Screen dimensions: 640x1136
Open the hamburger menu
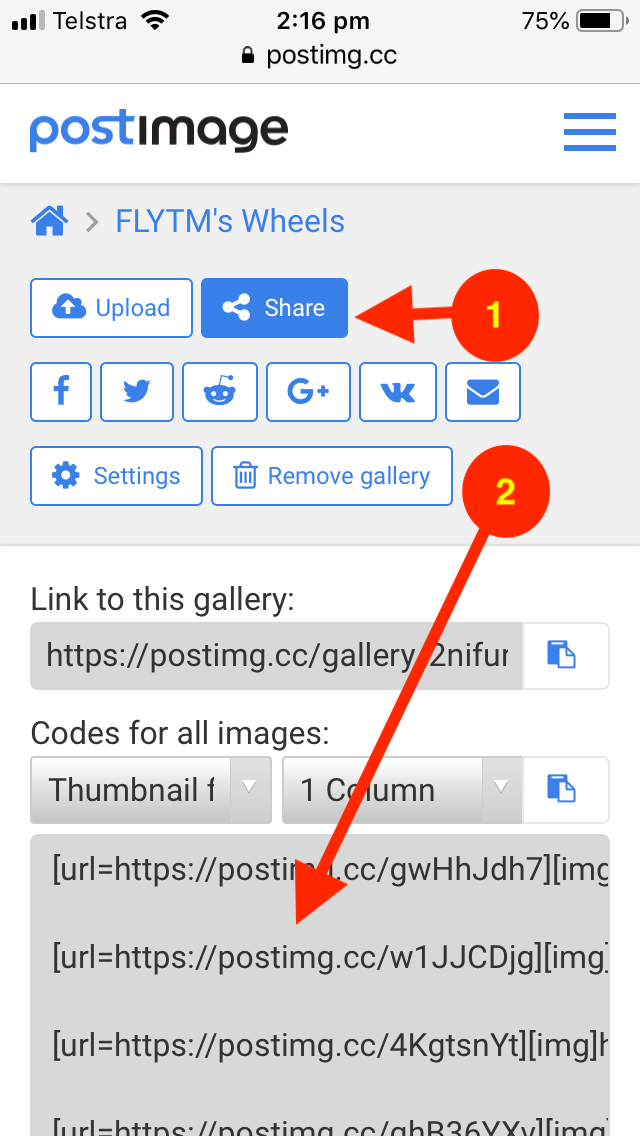(589, 132)
